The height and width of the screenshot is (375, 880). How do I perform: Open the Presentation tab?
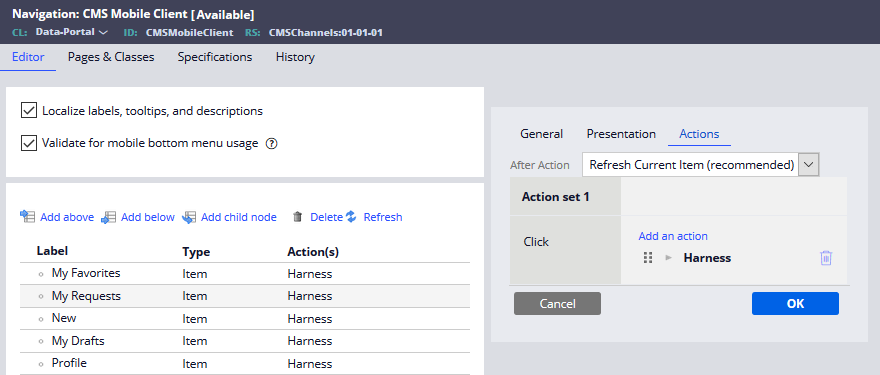click(x=621, y=134)
